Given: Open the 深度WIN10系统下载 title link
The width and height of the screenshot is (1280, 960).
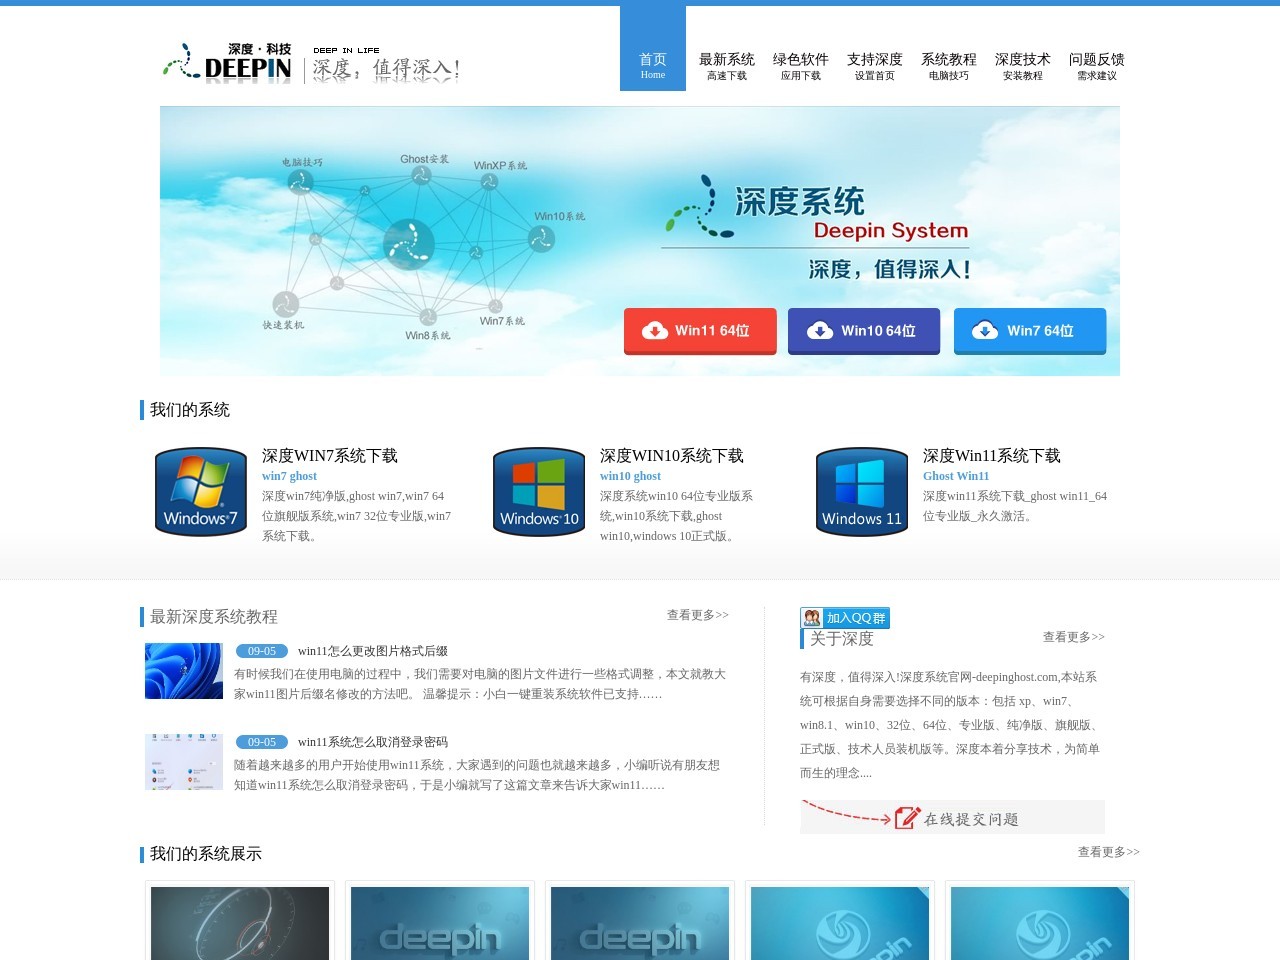Looking at the screenshot, I should (672, 456).
